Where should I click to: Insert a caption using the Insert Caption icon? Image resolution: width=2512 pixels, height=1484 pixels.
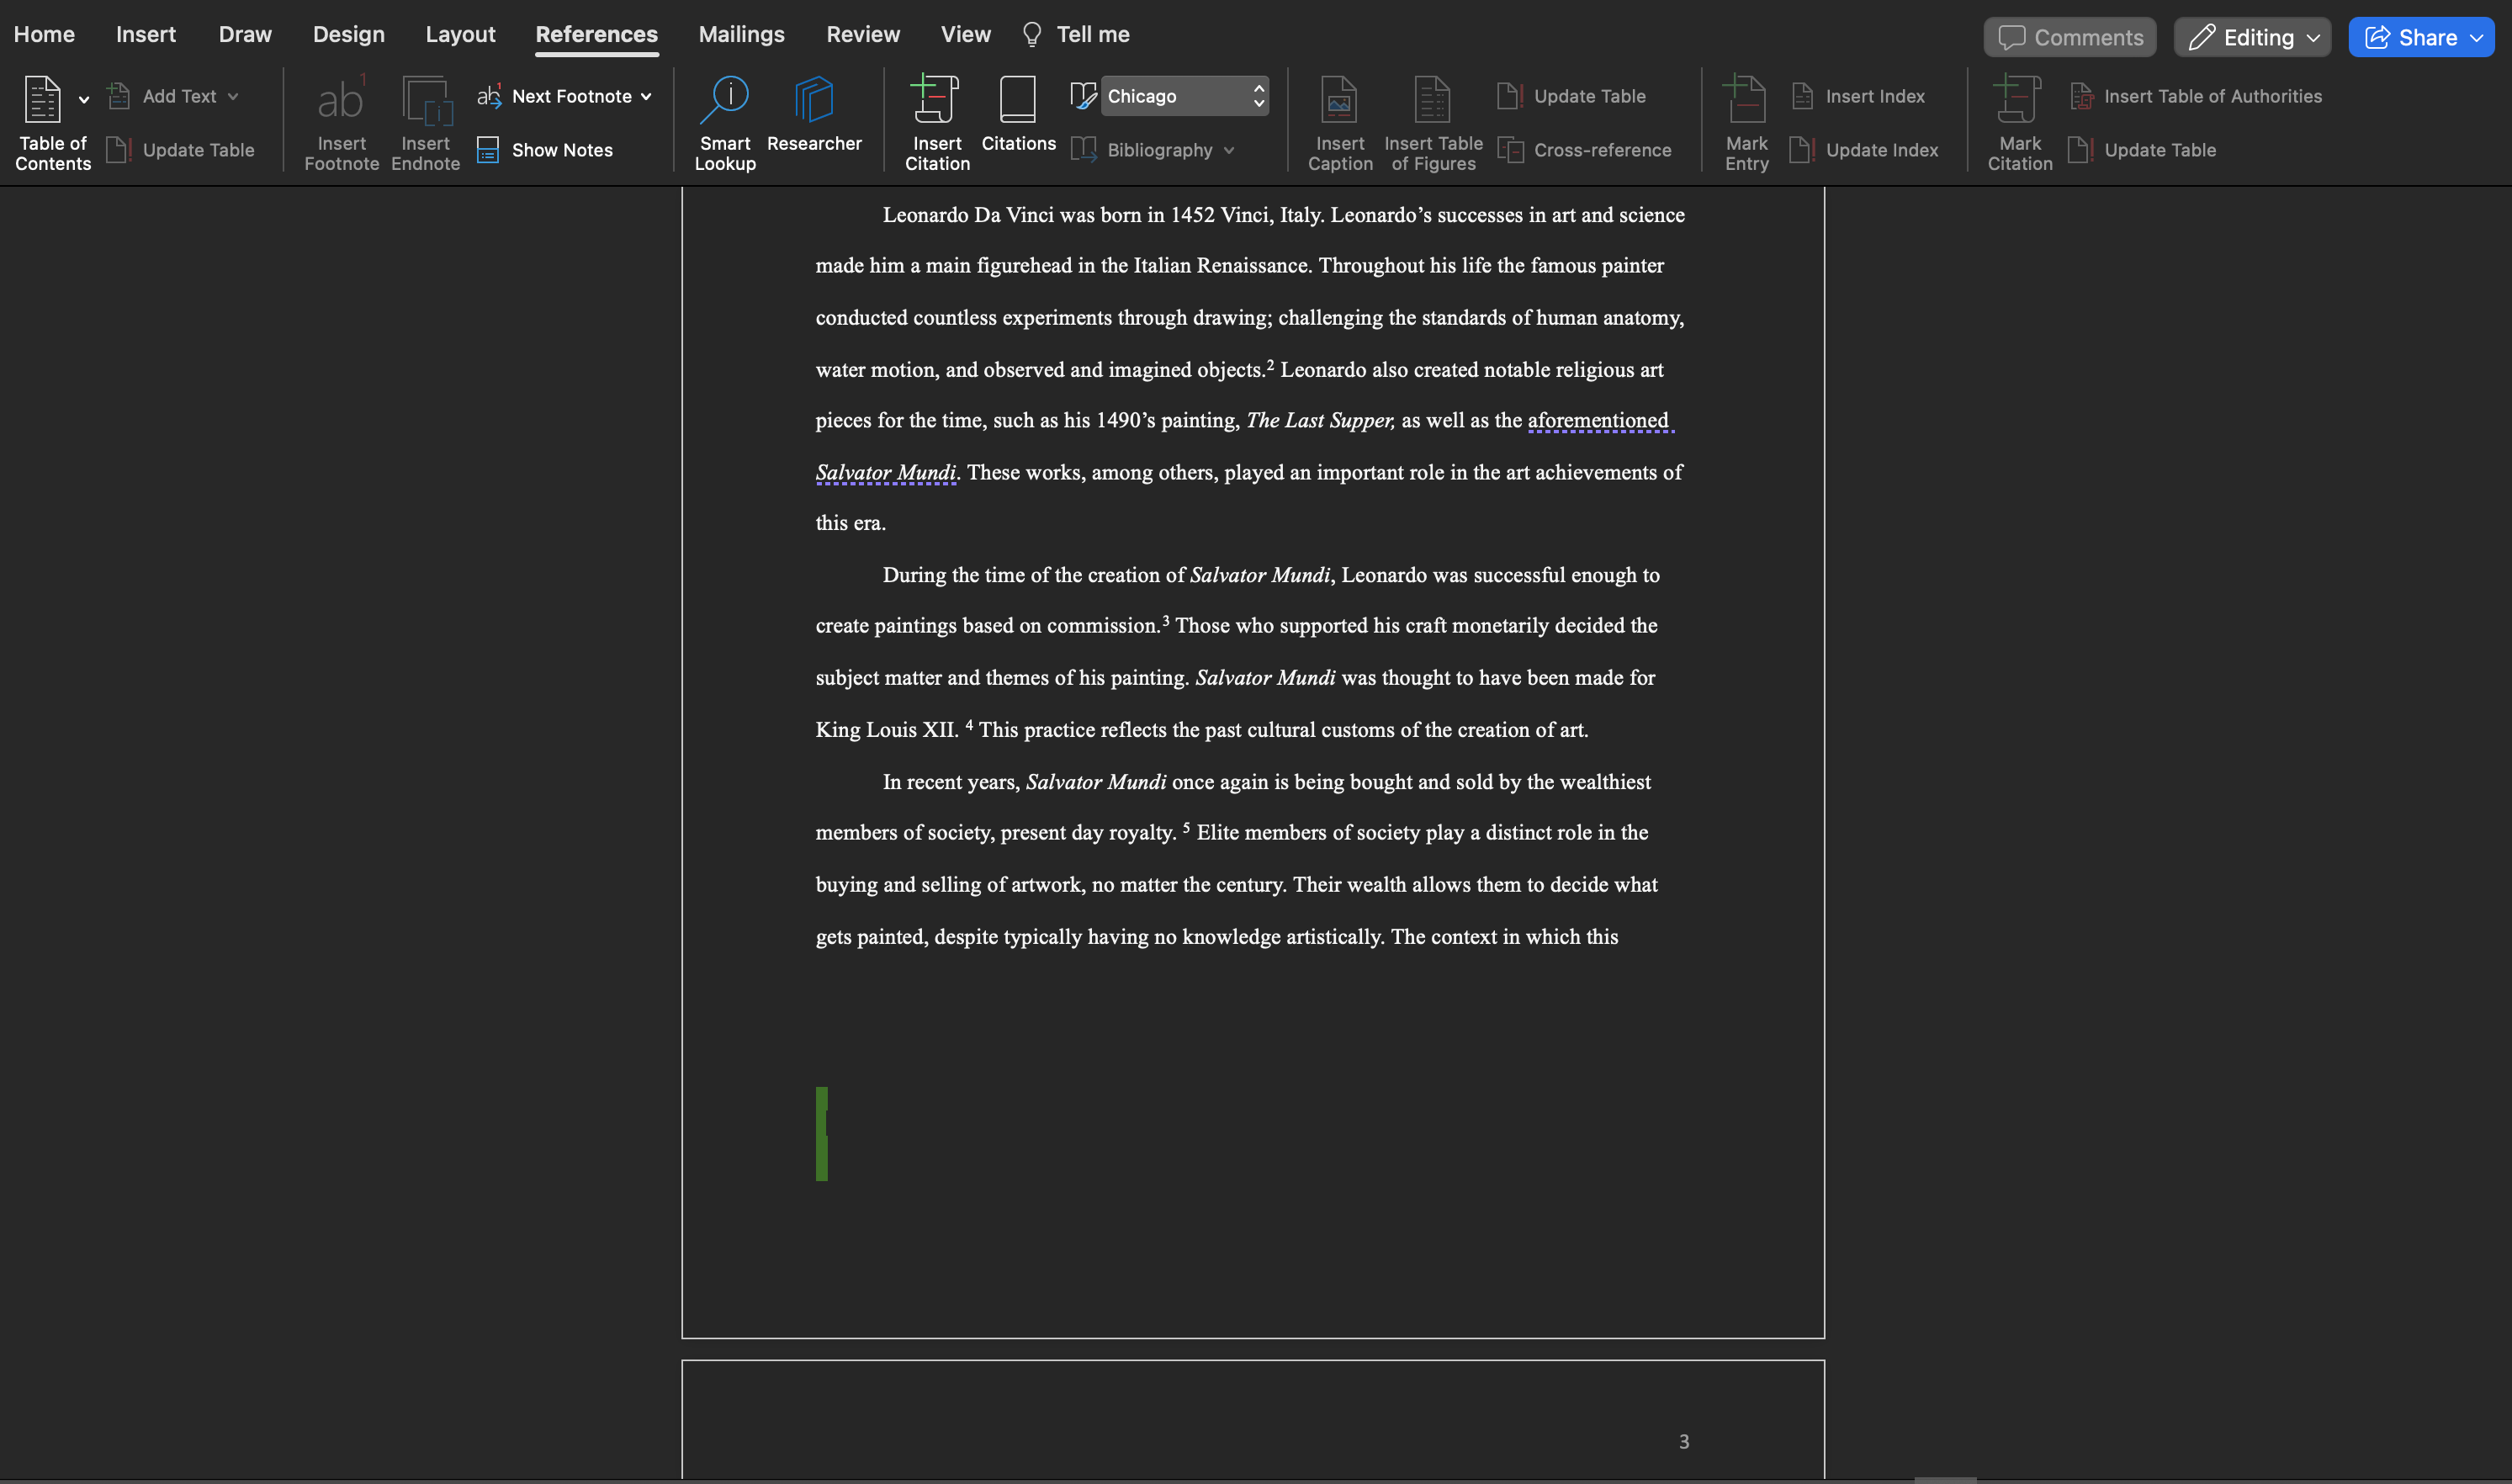point(1340,120)
